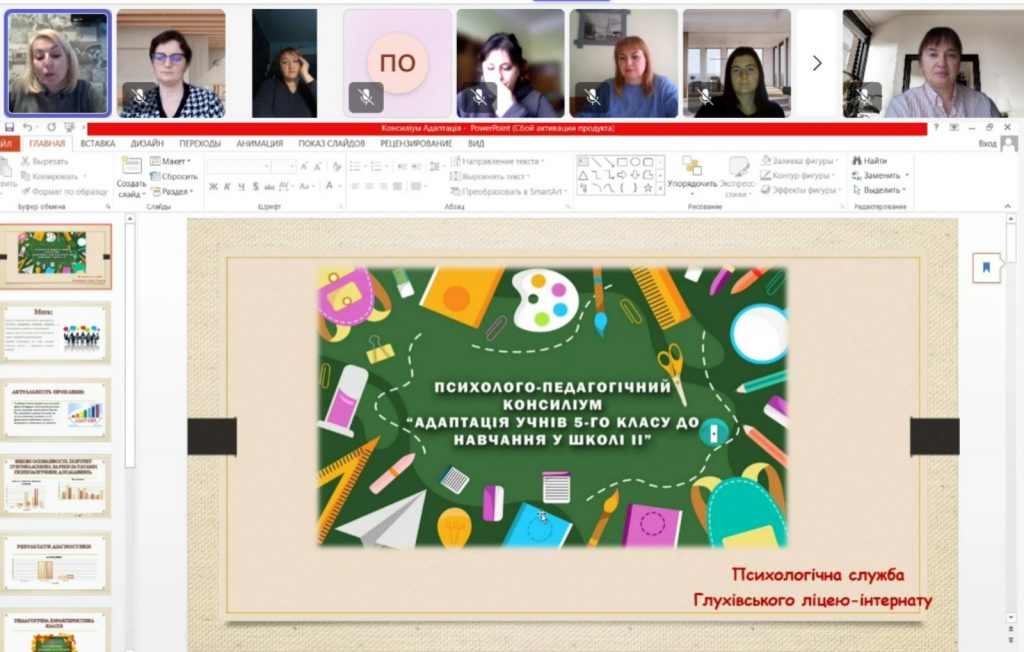The width and height of the screenshot is (1024, 652).
Task: Increase the list indent level
Action: pos(415,167)
